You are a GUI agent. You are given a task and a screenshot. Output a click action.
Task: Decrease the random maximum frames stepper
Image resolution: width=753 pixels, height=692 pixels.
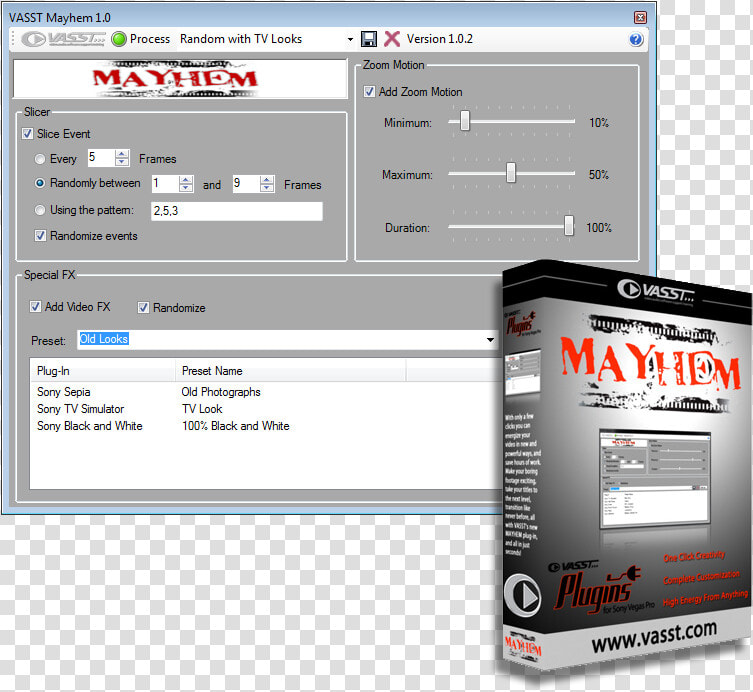pos(267,188)
